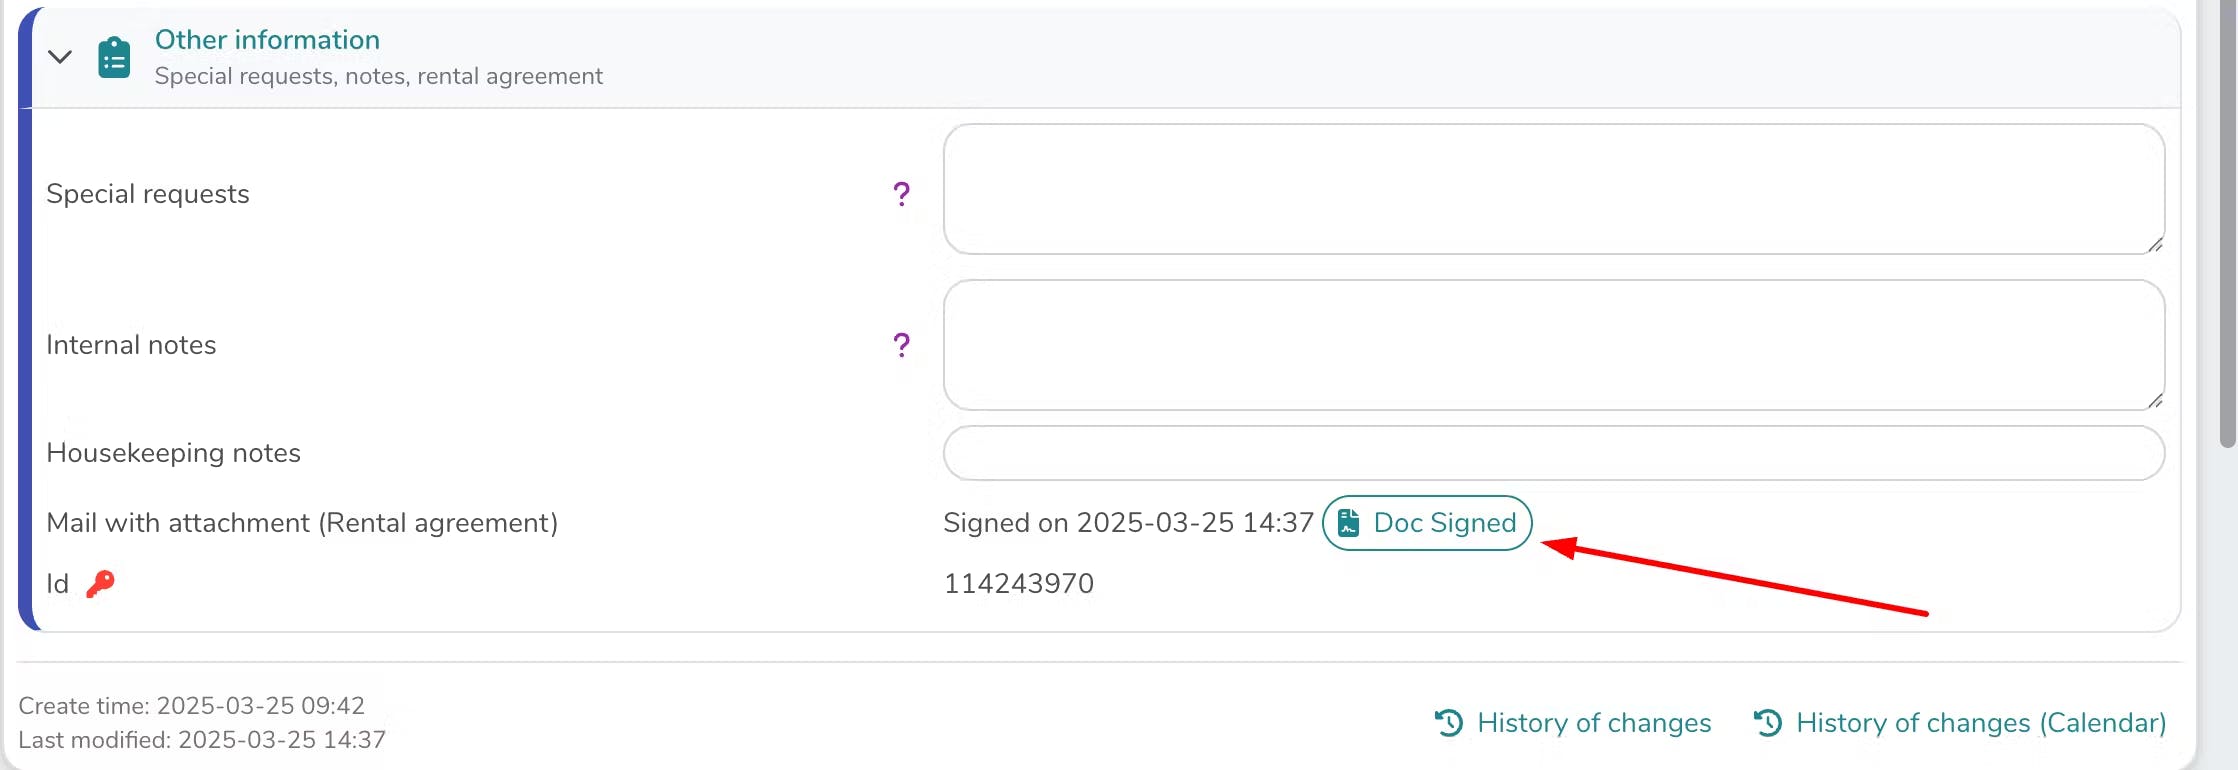Collapse the Other information section chevron
Screen dimensions: 2238x770
point(60,57)
